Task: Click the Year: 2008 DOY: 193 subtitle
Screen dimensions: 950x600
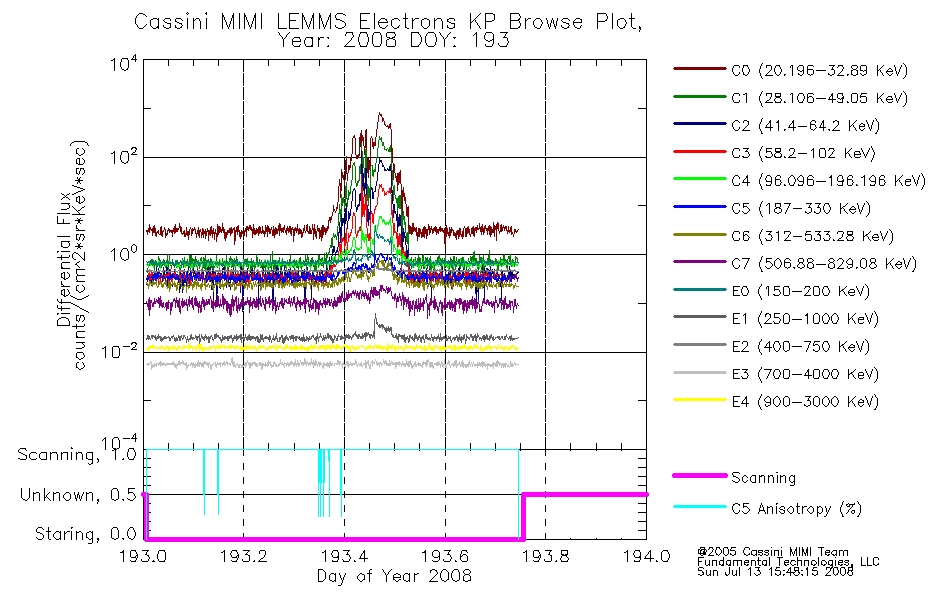Action: pos(394,41)
